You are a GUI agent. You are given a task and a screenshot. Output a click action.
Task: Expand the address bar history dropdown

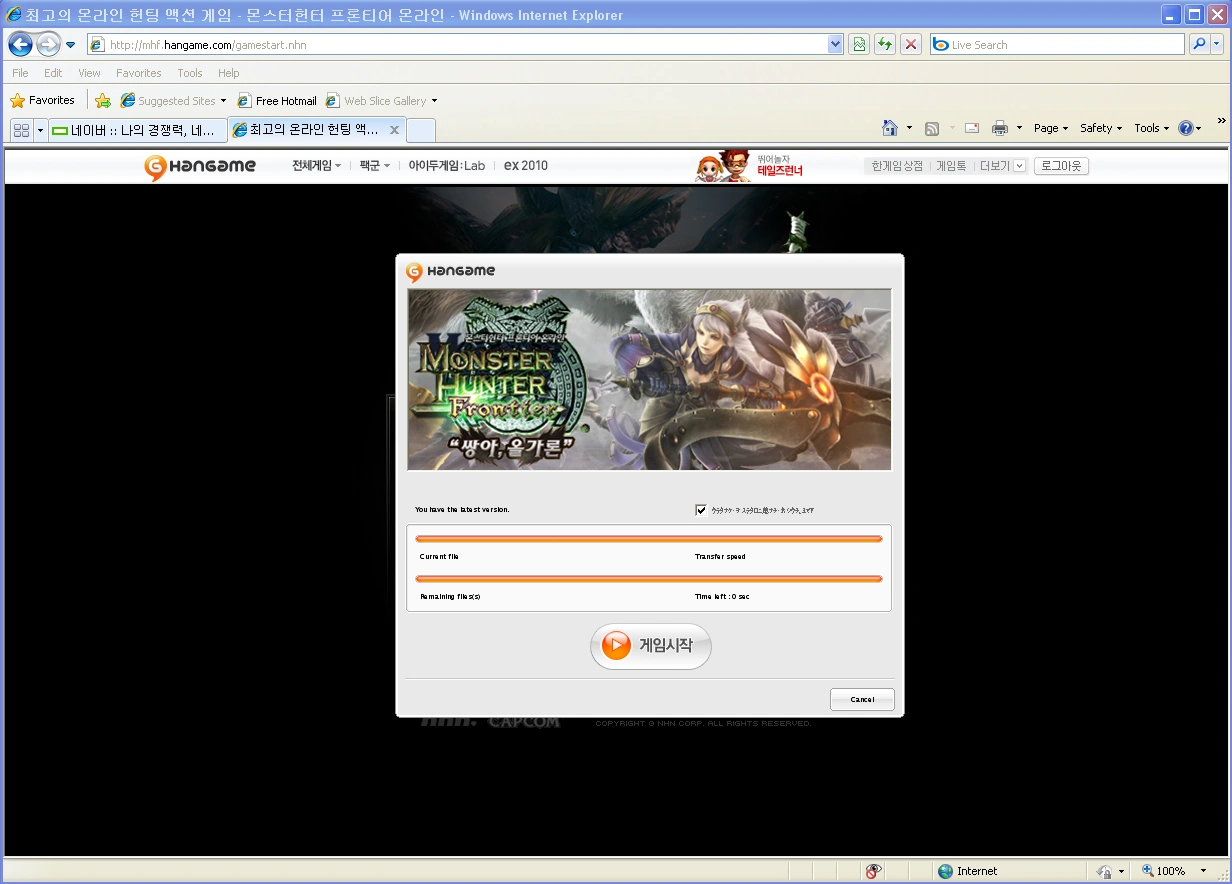coord(836,45)
